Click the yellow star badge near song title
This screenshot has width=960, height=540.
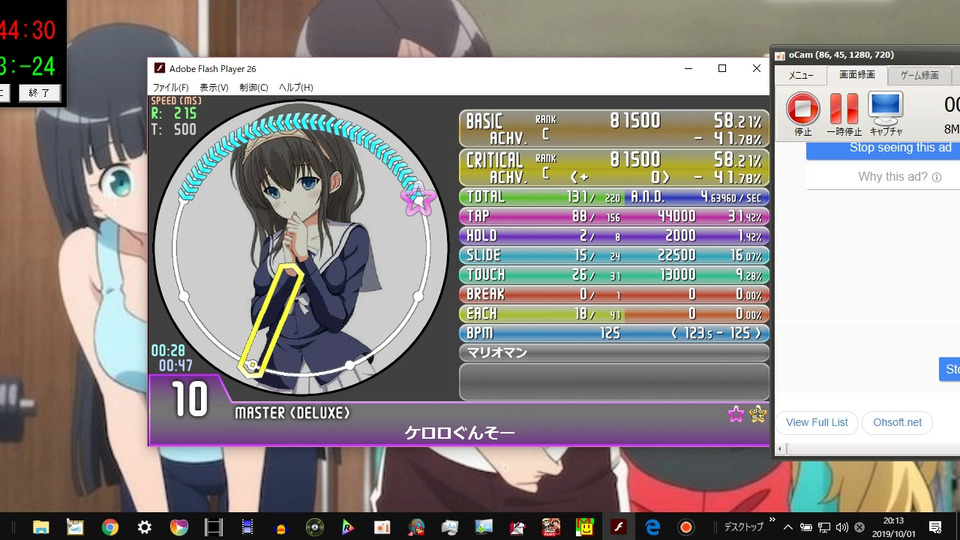(758, 414)
